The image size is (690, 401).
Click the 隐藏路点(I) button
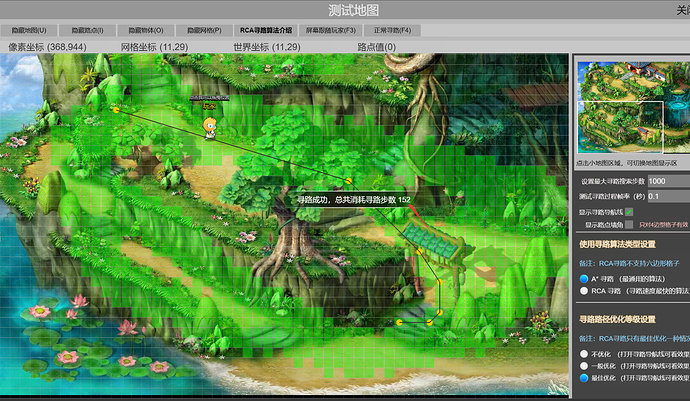pos(87,30)
